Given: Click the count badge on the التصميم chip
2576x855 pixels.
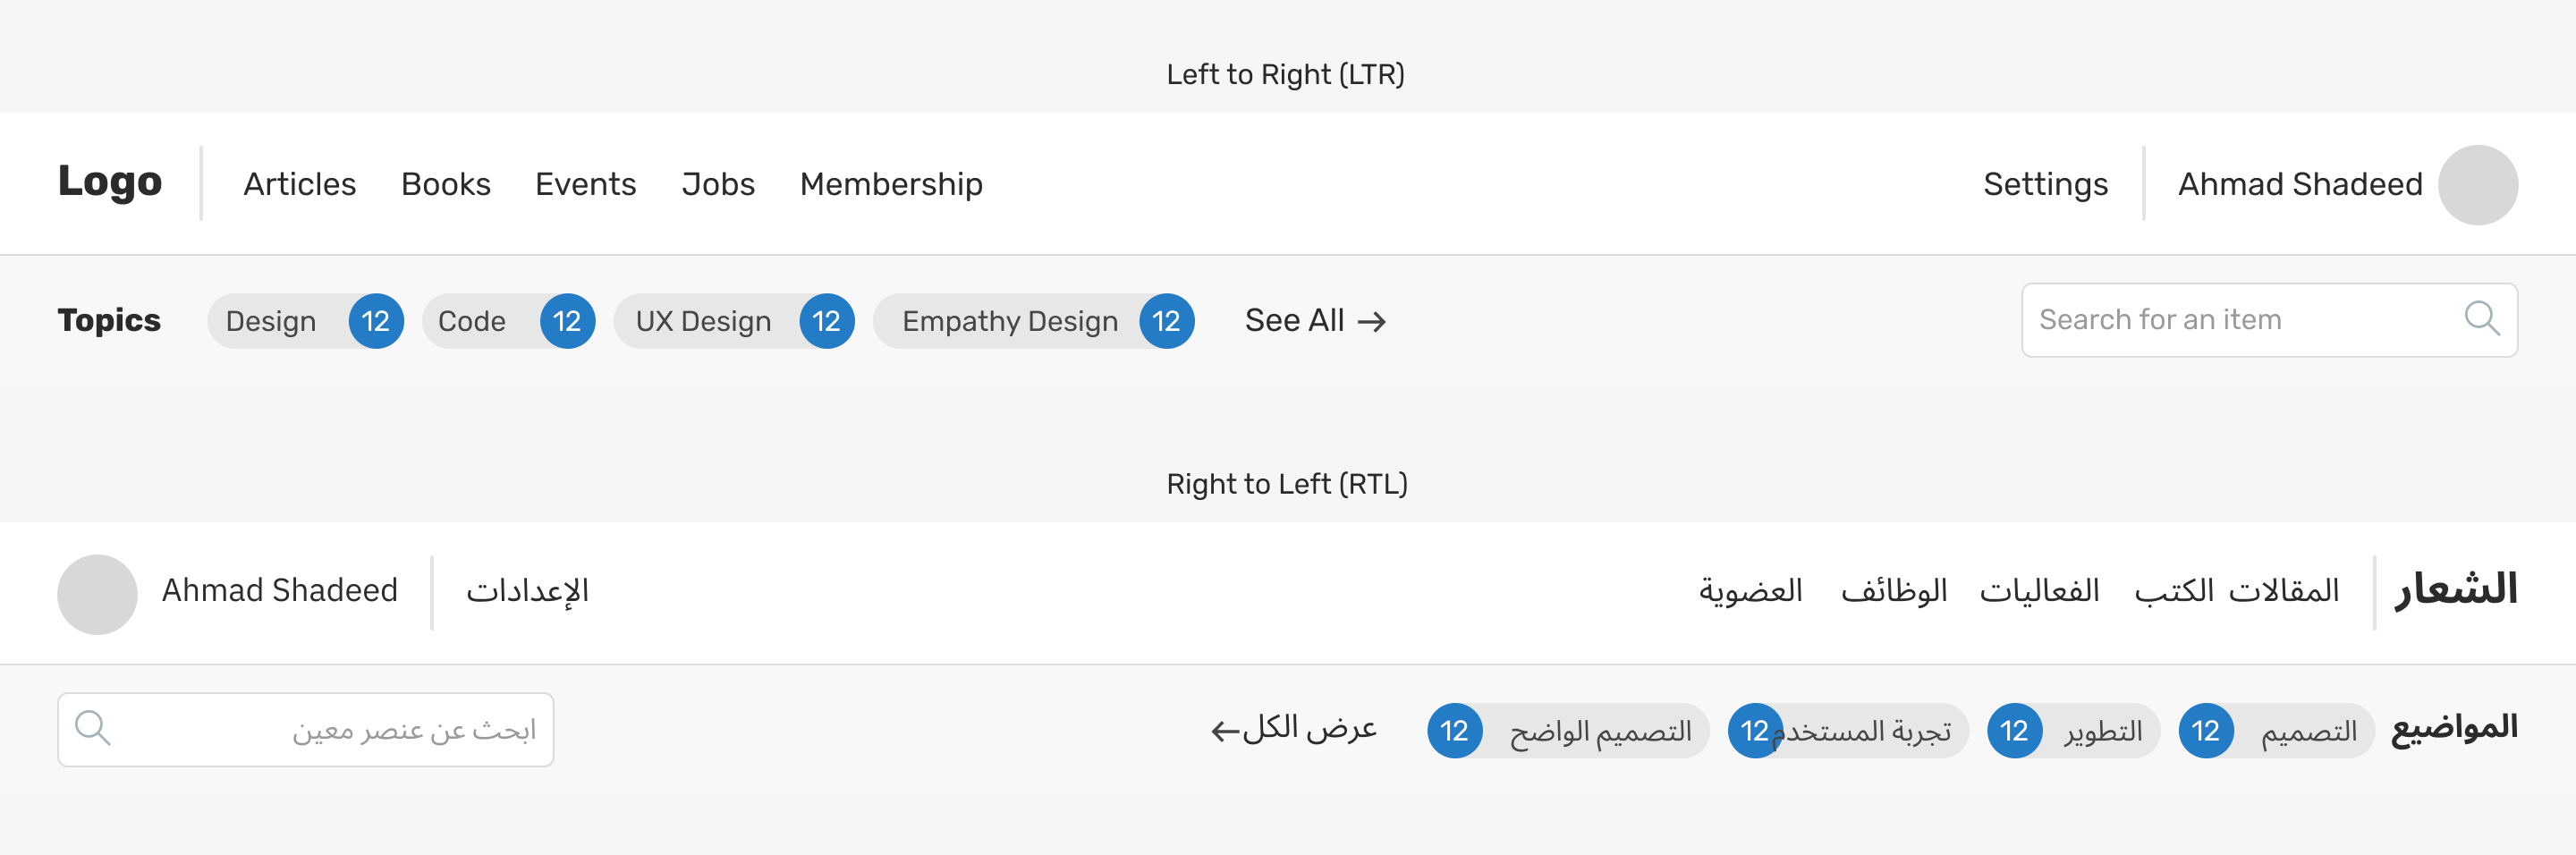Looking at the screenshot, I should click(2206, 731).
